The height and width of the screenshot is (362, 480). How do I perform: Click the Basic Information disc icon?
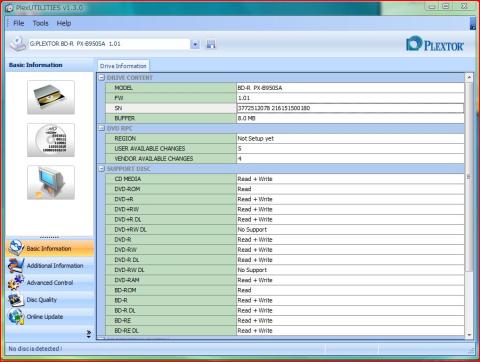(16, 248)
